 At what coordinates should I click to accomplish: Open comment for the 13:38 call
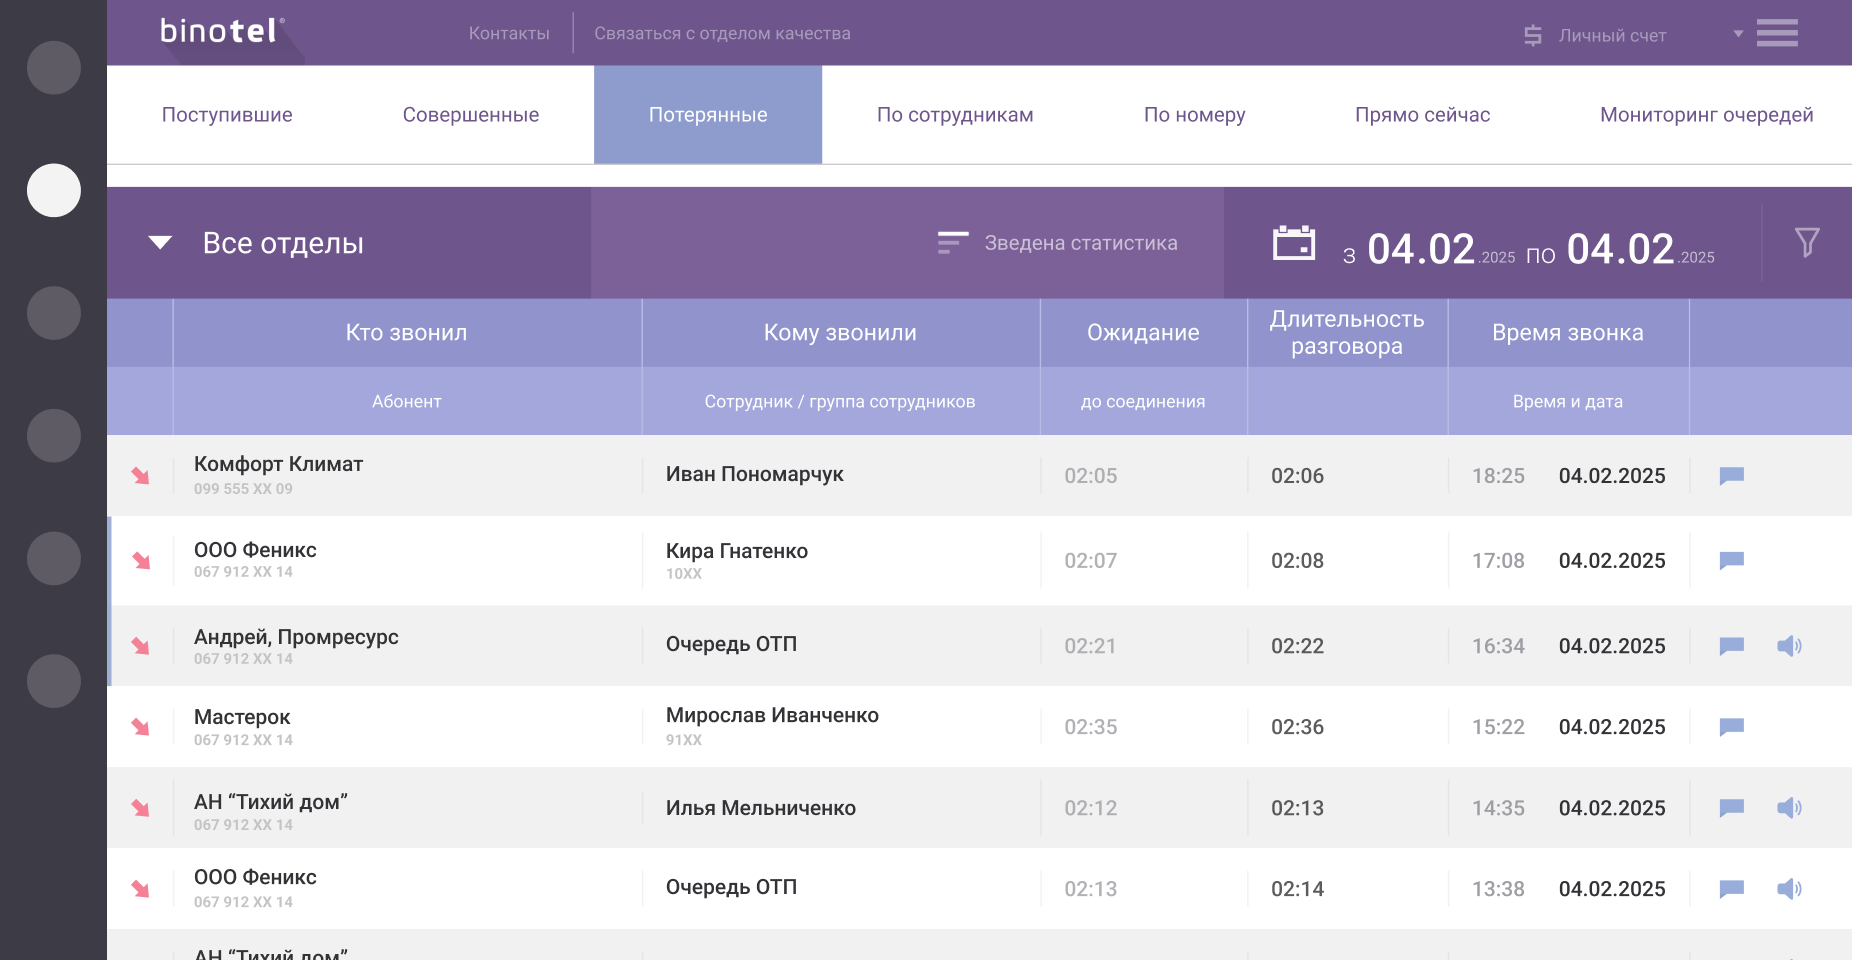1732,889
